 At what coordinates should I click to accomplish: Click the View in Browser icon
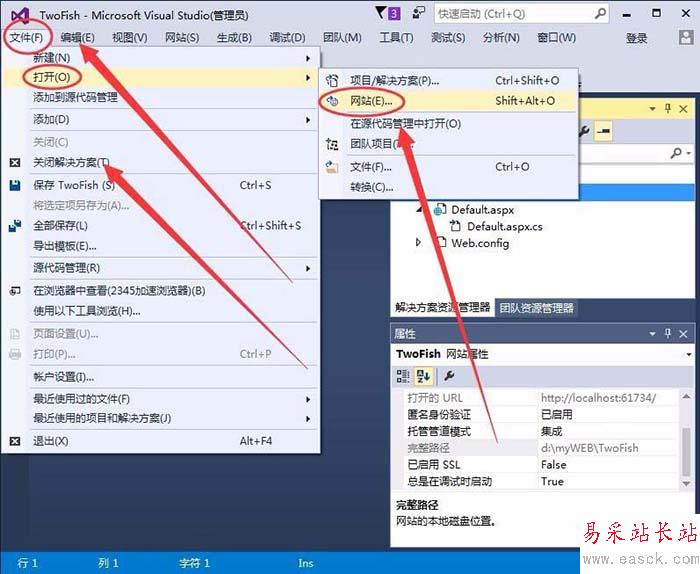click(x=15, y=291)
